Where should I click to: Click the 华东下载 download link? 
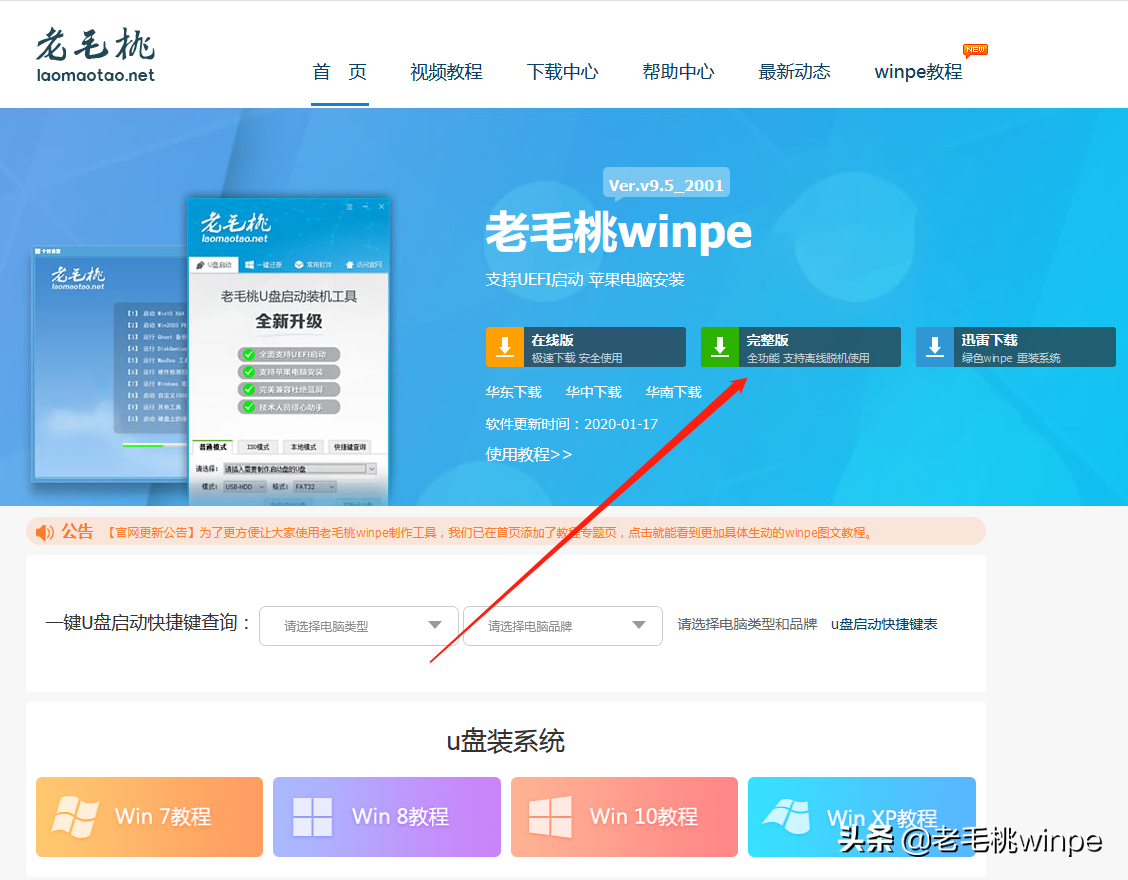point(514,392)
